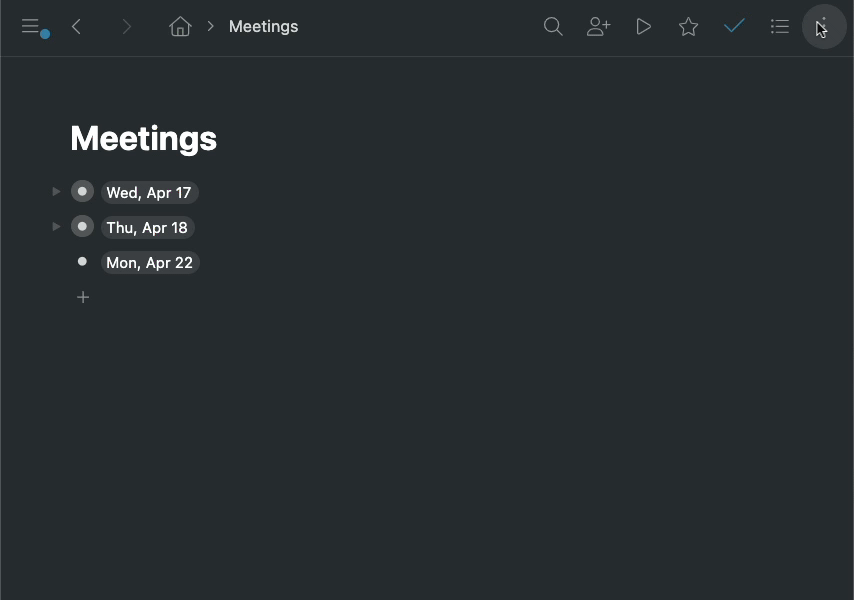Go back with the left arrow
Screen dimensions: 854x600
(76, 27)
